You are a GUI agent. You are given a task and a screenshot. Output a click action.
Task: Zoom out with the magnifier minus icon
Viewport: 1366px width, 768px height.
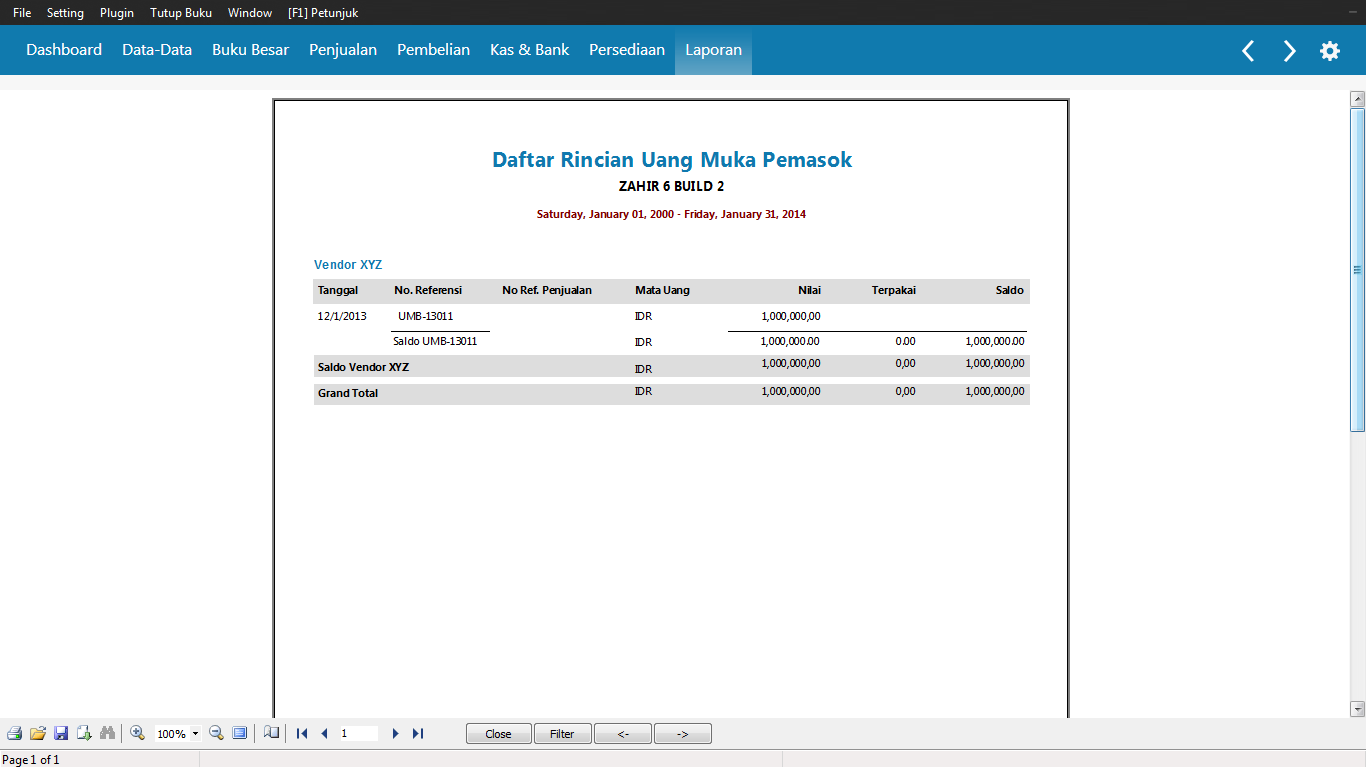[216, 733]
